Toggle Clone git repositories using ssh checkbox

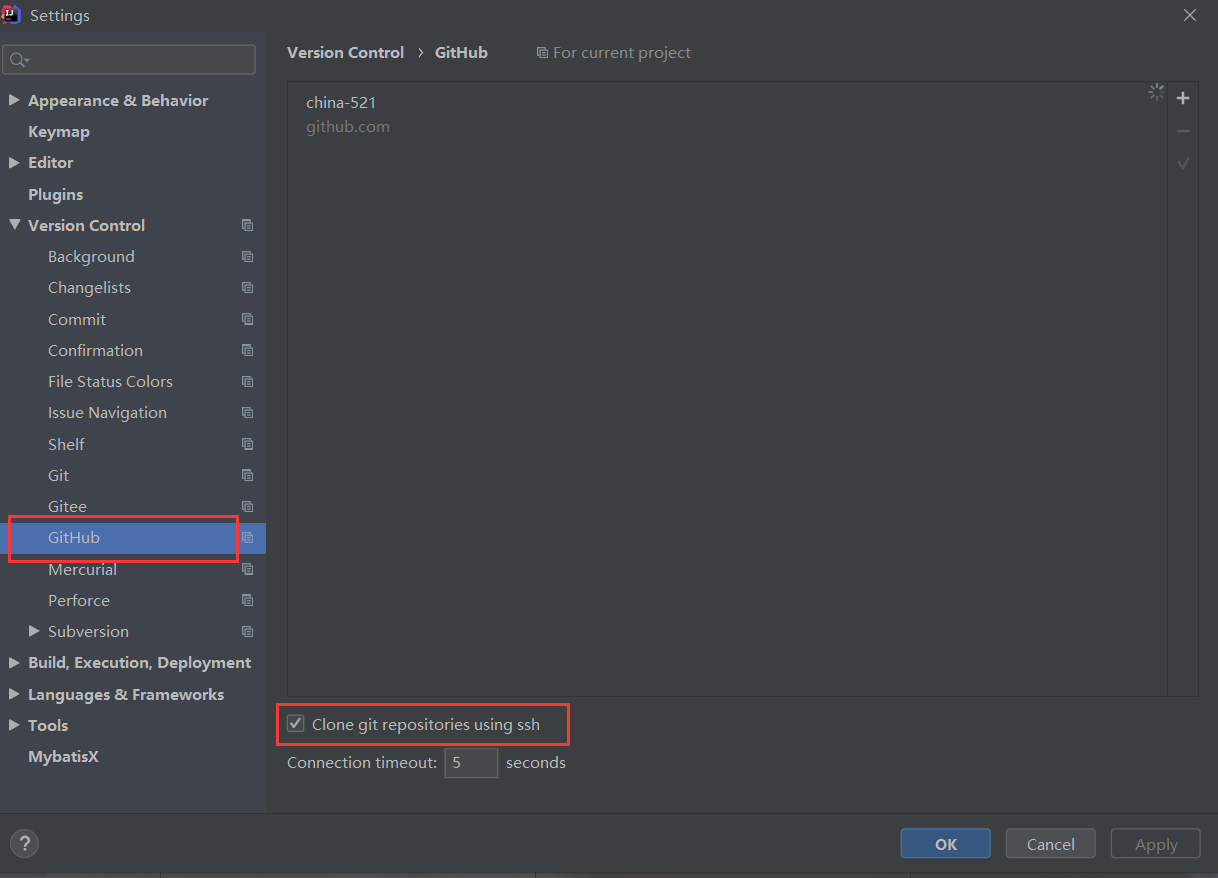pos(296,724)
